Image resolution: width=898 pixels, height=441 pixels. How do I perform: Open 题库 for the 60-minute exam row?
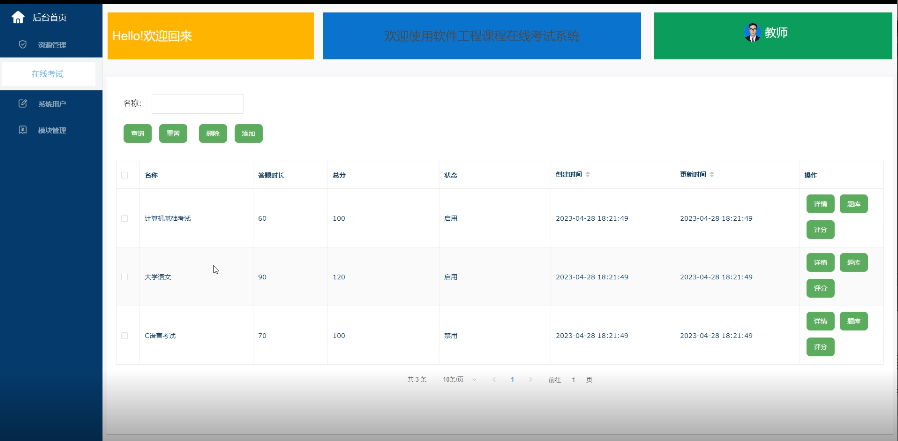(854, 204)
